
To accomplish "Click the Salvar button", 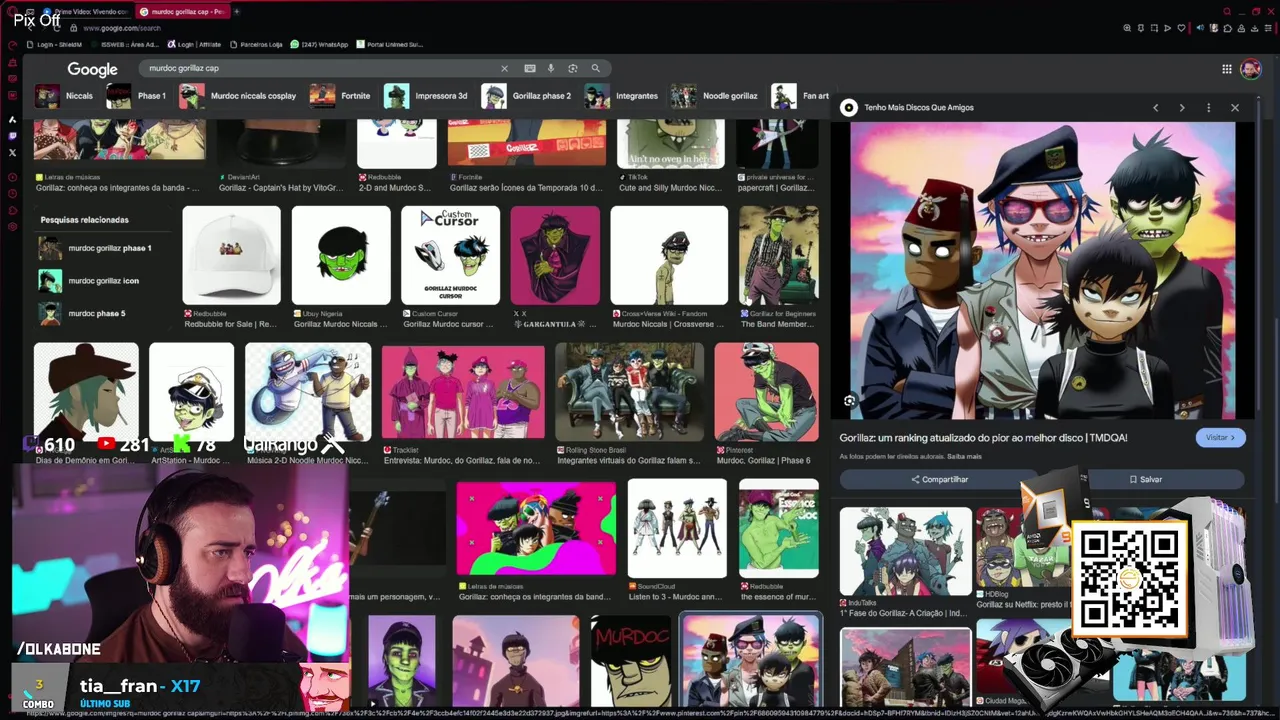I will point(1146,480).
